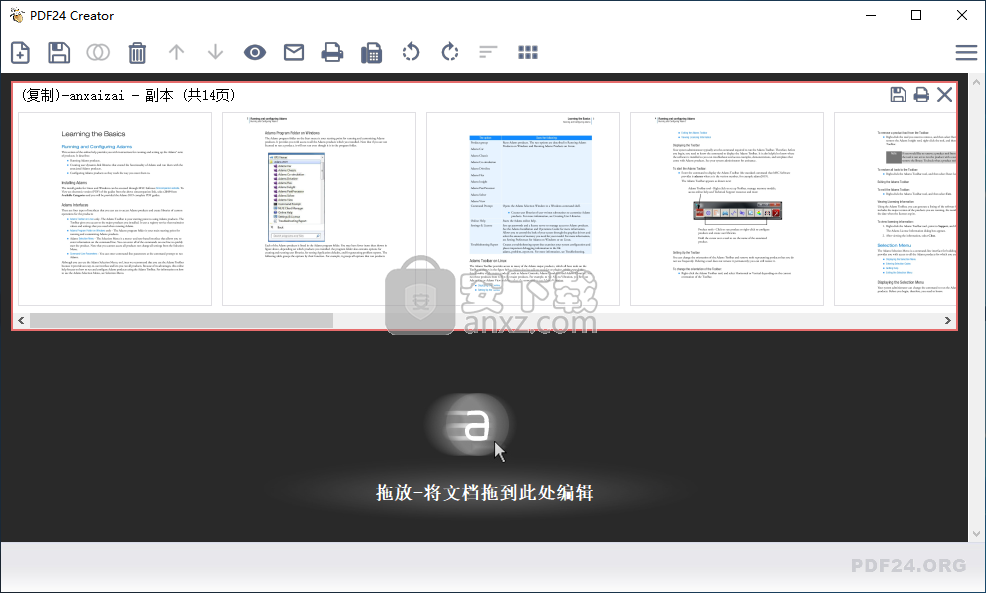This screenshot has height=593, width=986.
Task: Merge documents with the overlapping circles icon
Action: tap(98, 52)
